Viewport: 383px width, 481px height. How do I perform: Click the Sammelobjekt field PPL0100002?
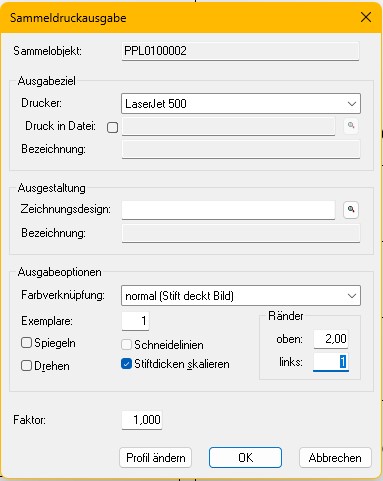pyautogui.click(x=240, y=51)
